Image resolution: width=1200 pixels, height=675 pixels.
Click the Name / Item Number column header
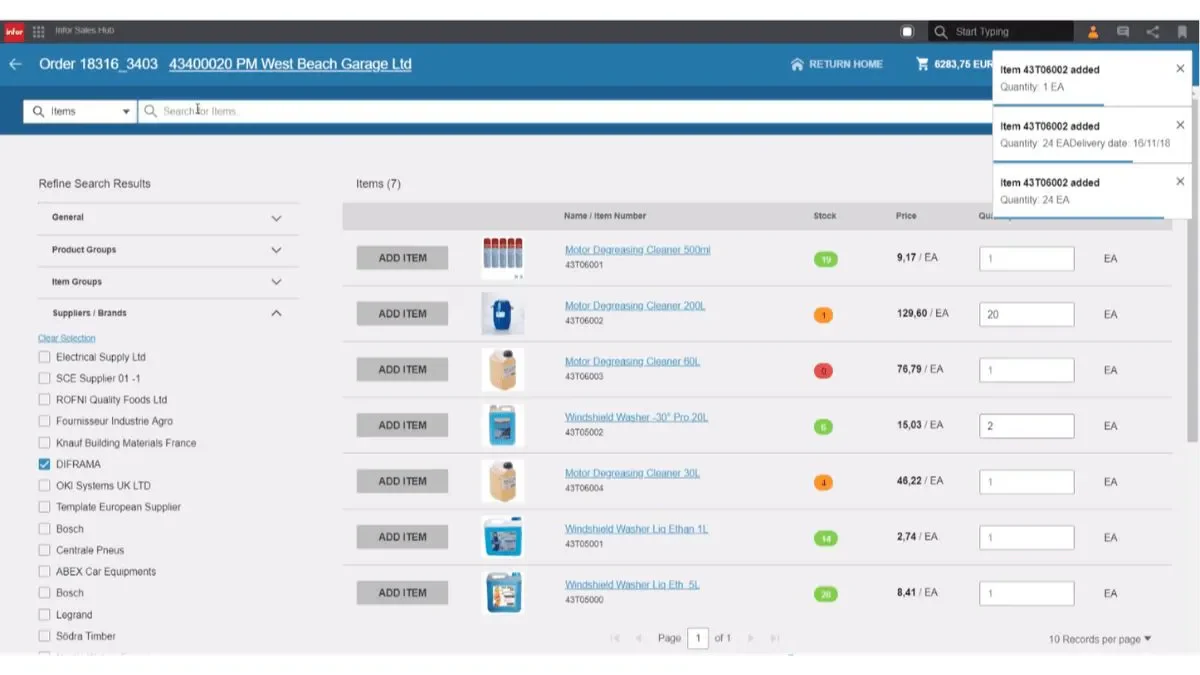(605, 216)
